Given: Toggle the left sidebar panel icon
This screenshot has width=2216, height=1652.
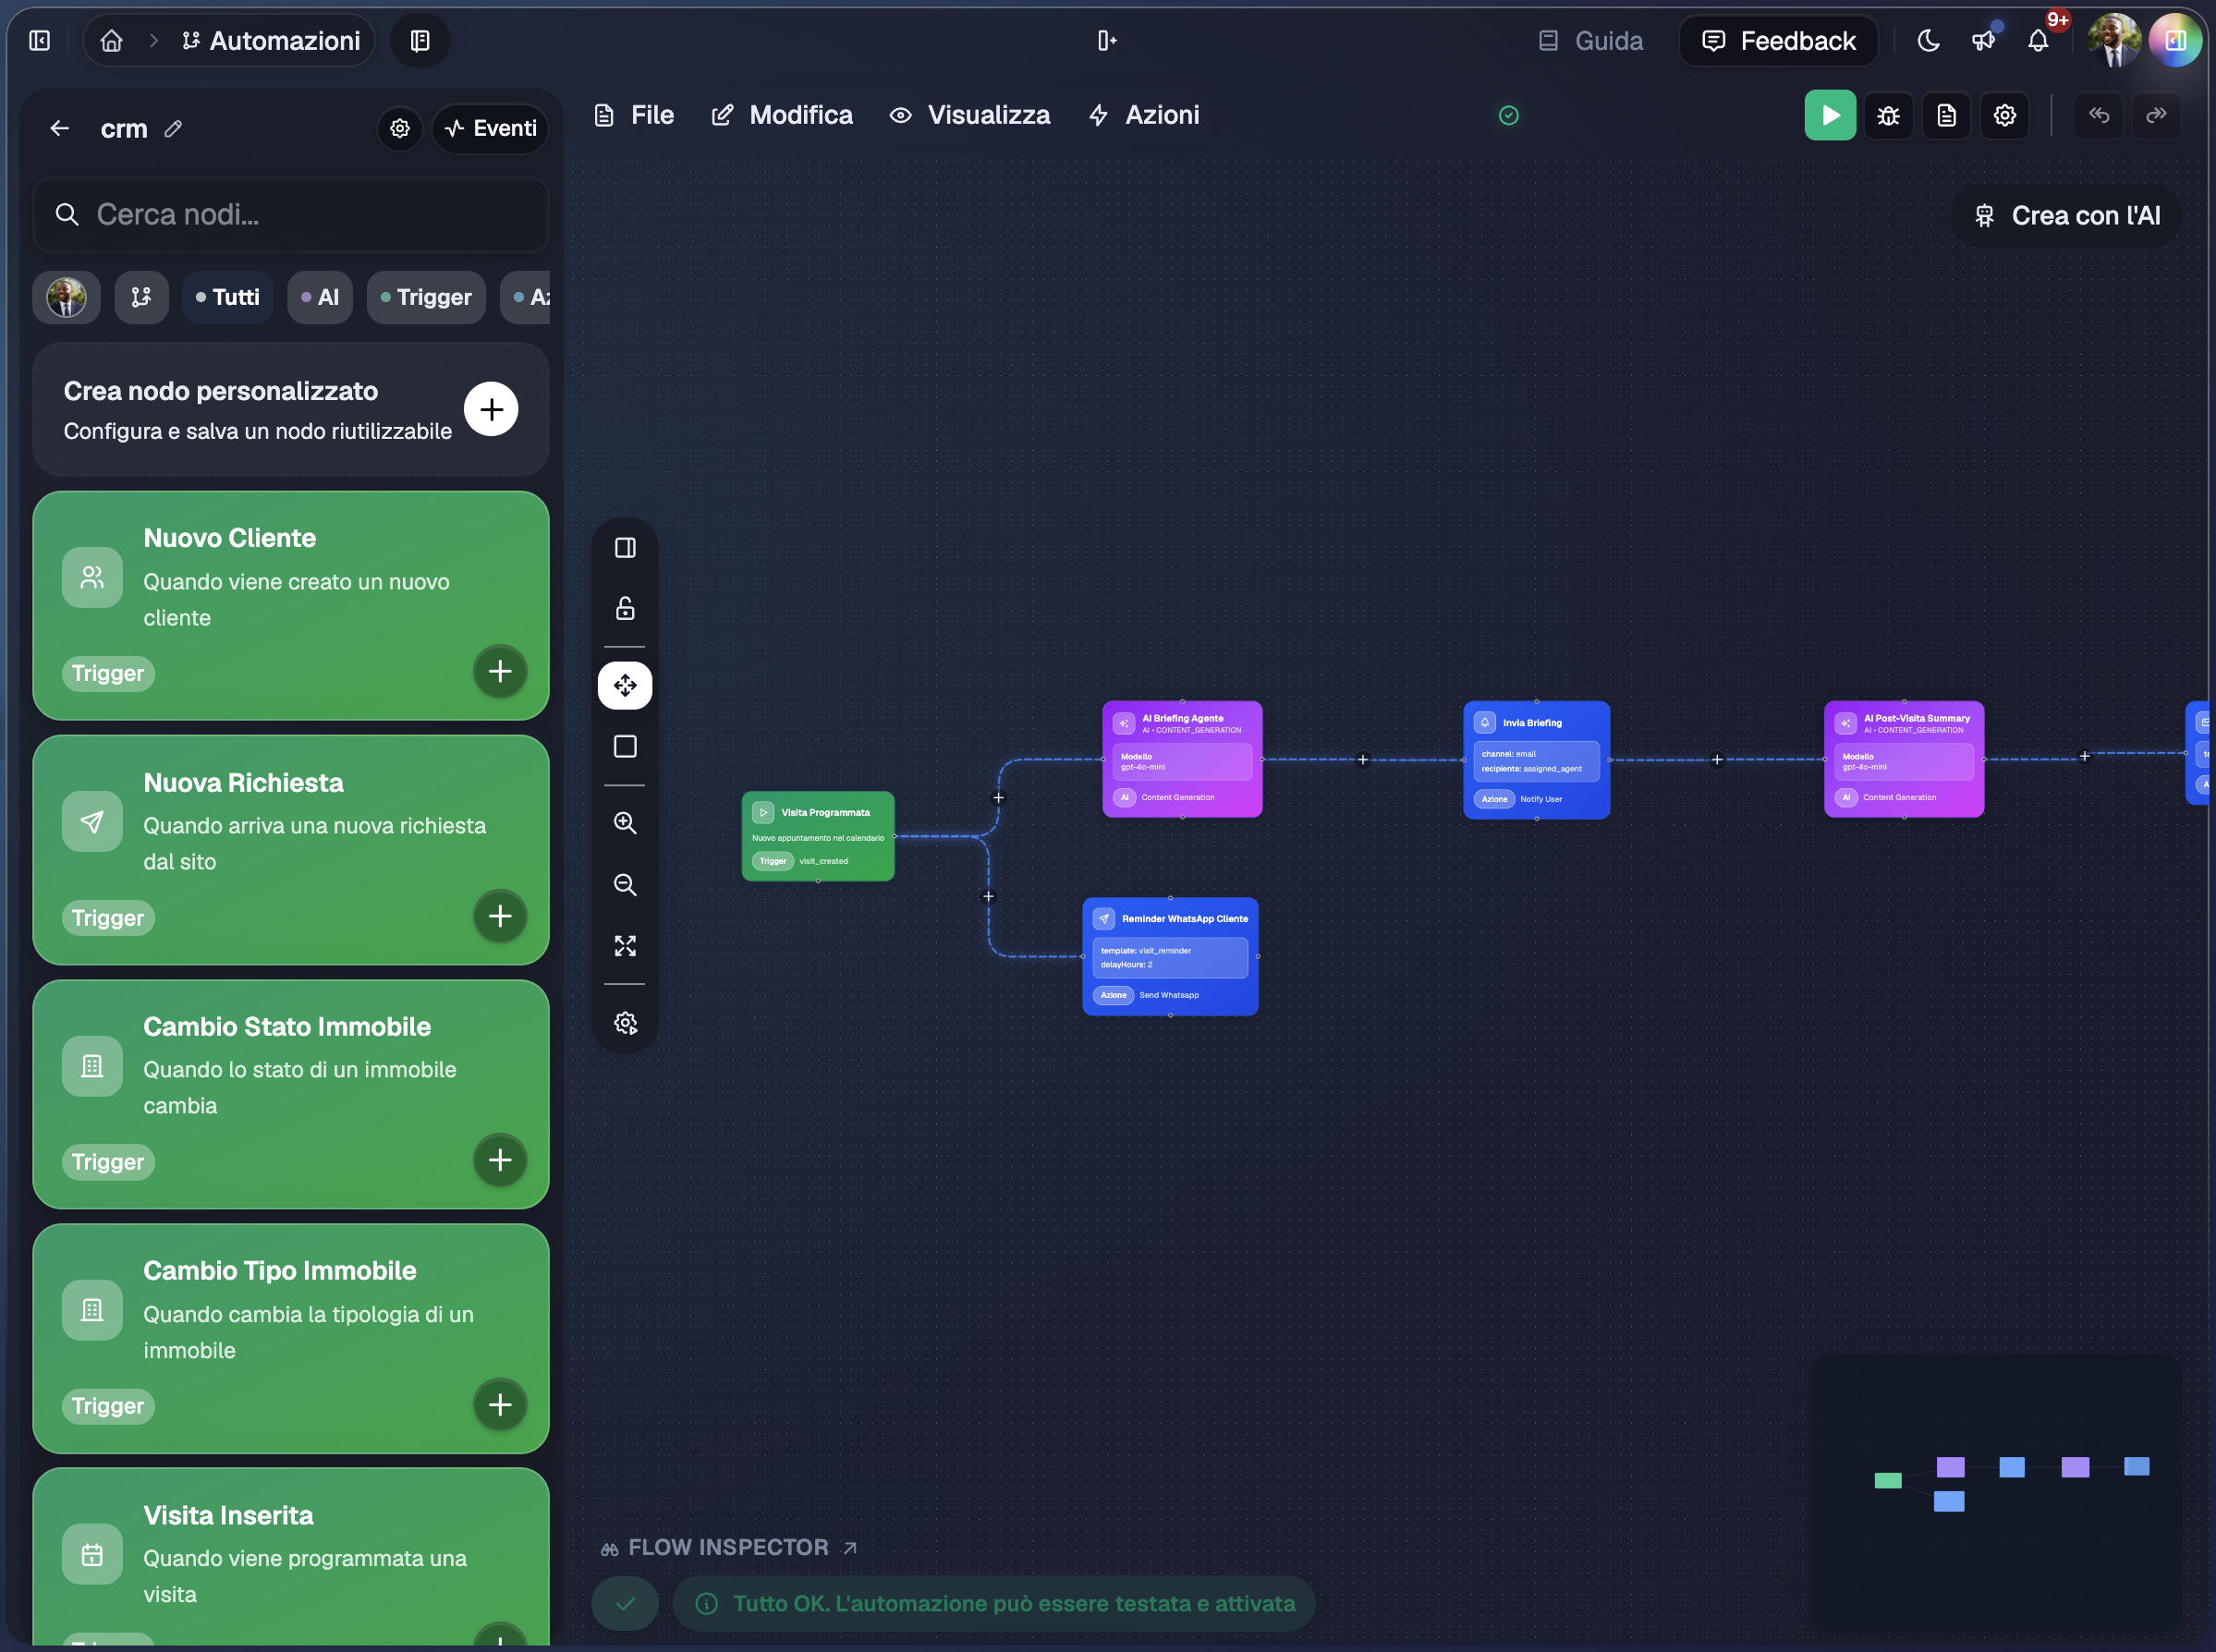Looking at the screenshot, I should pyautogui.click(x=40, y=41).
